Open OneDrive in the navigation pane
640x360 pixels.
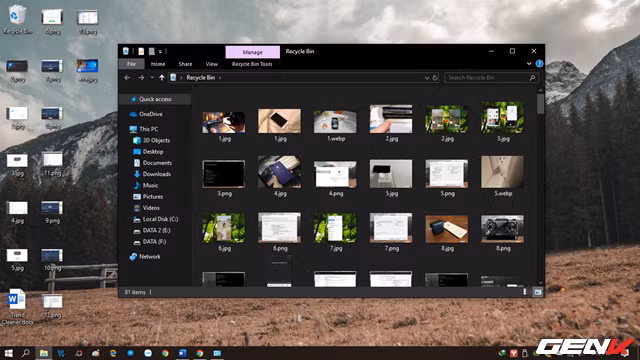pyautogui.click(x=146, y=114)
